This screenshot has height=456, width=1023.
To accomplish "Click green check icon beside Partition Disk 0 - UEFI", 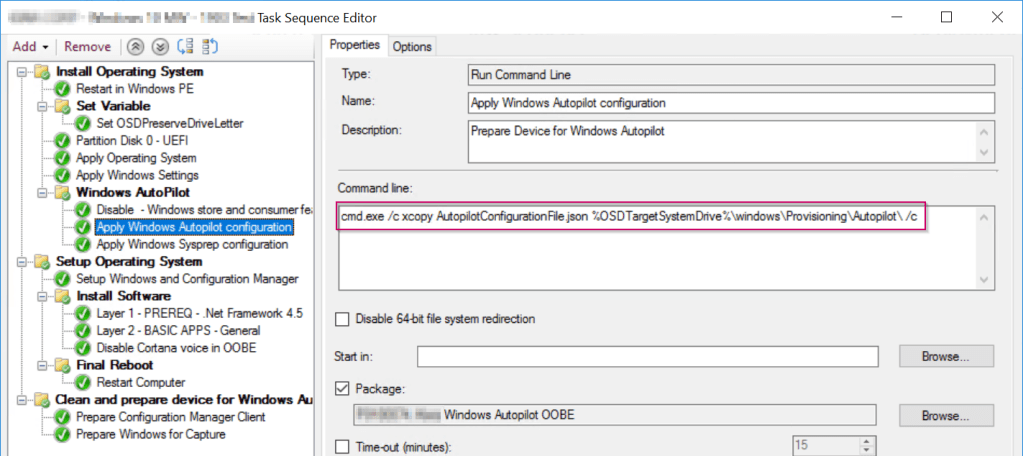I will click(63, 141).
